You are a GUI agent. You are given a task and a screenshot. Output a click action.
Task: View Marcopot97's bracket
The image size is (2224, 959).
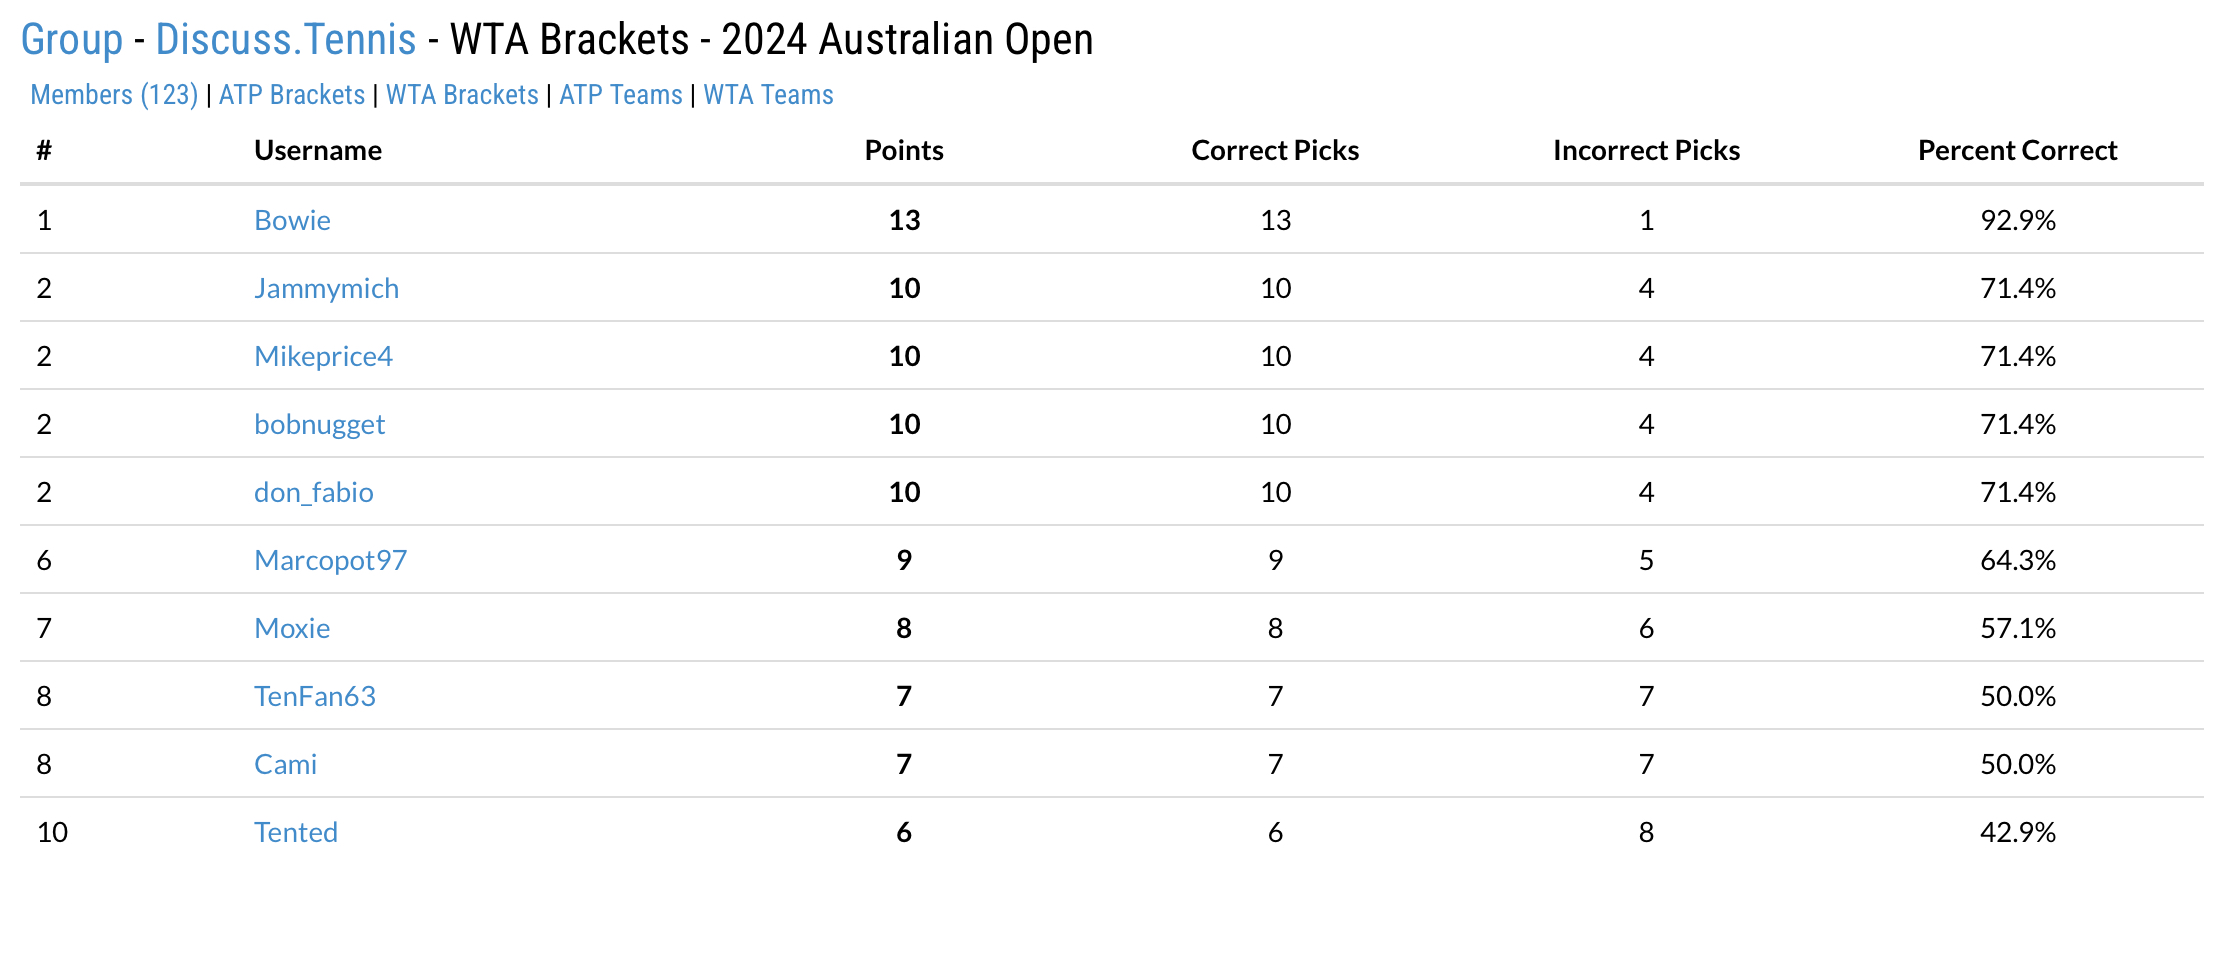pos(330,560)
